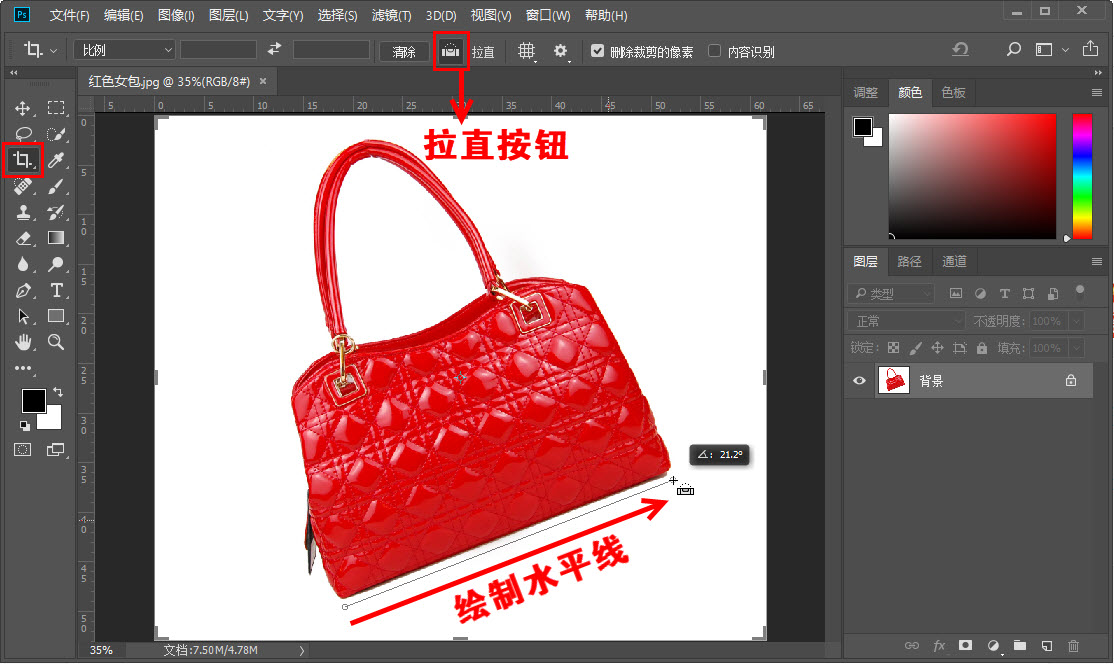The image size is (1114, 664).
Task: Click the rainbow hue slider strip
Action: point(1082,176)
